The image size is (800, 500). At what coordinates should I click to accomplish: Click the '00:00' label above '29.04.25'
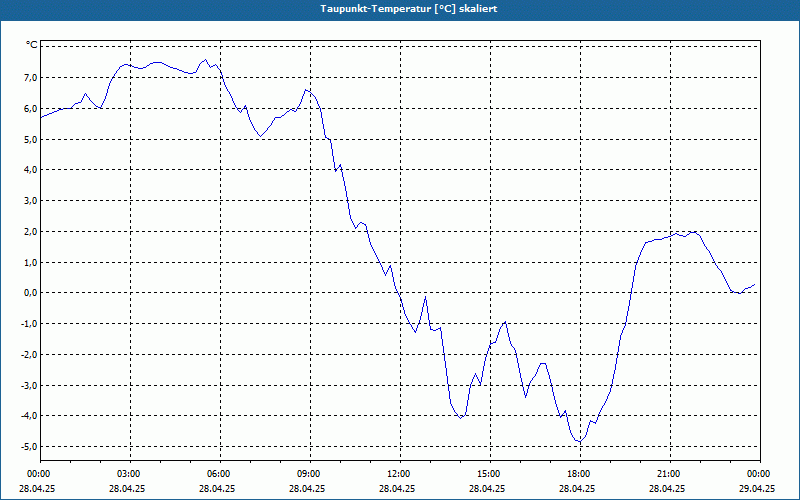tap(760, 474)
